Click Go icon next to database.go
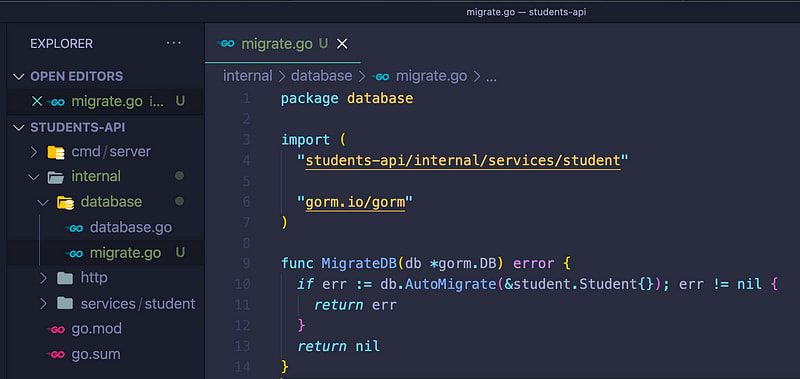 pyautogui.click(x=74, y=229)
